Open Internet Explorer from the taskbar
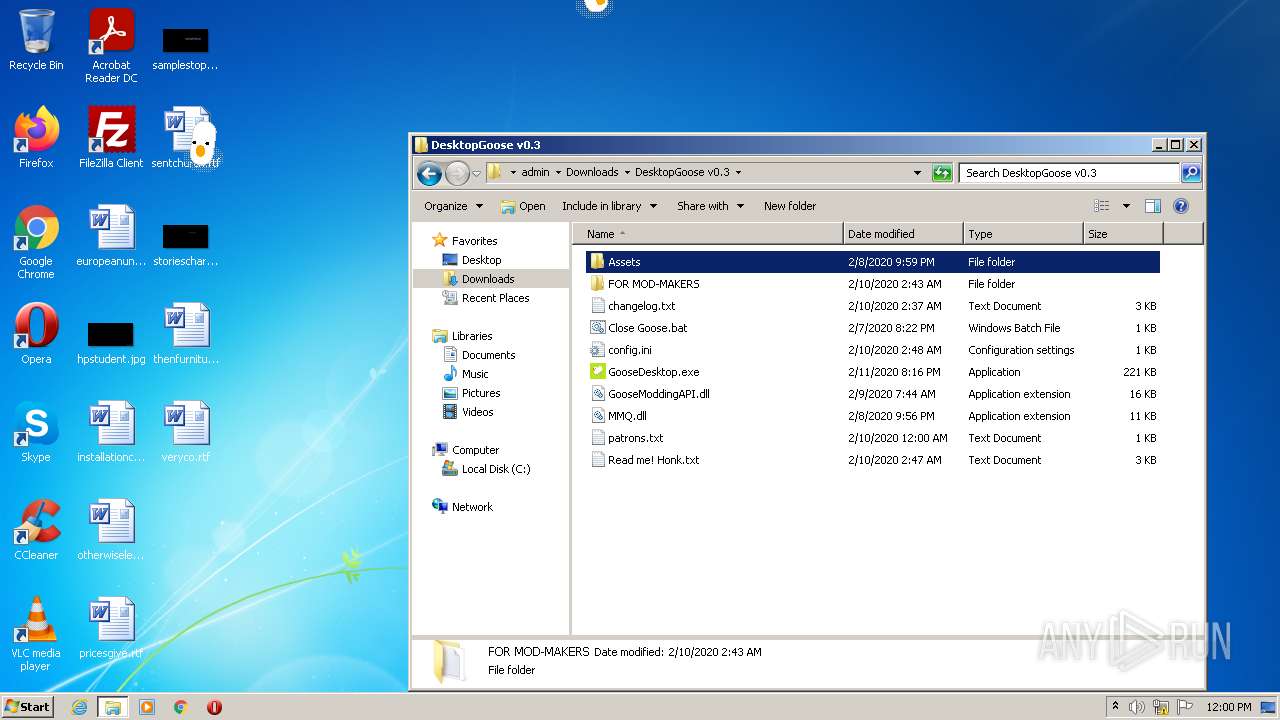This screenshot has width=1280, height=720. pyautogui.click(x=79, y=707)
